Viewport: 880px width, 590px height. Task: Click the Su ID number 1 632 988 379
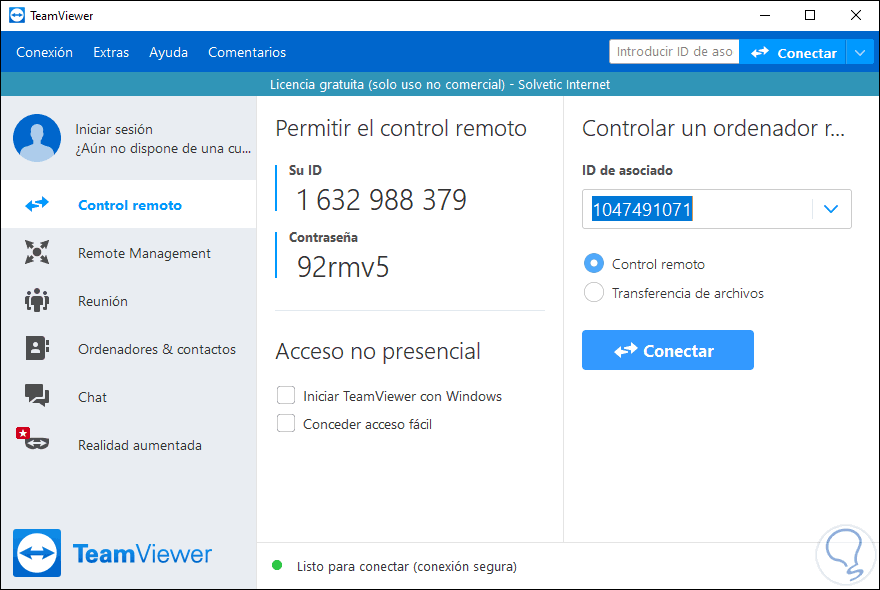382,200
